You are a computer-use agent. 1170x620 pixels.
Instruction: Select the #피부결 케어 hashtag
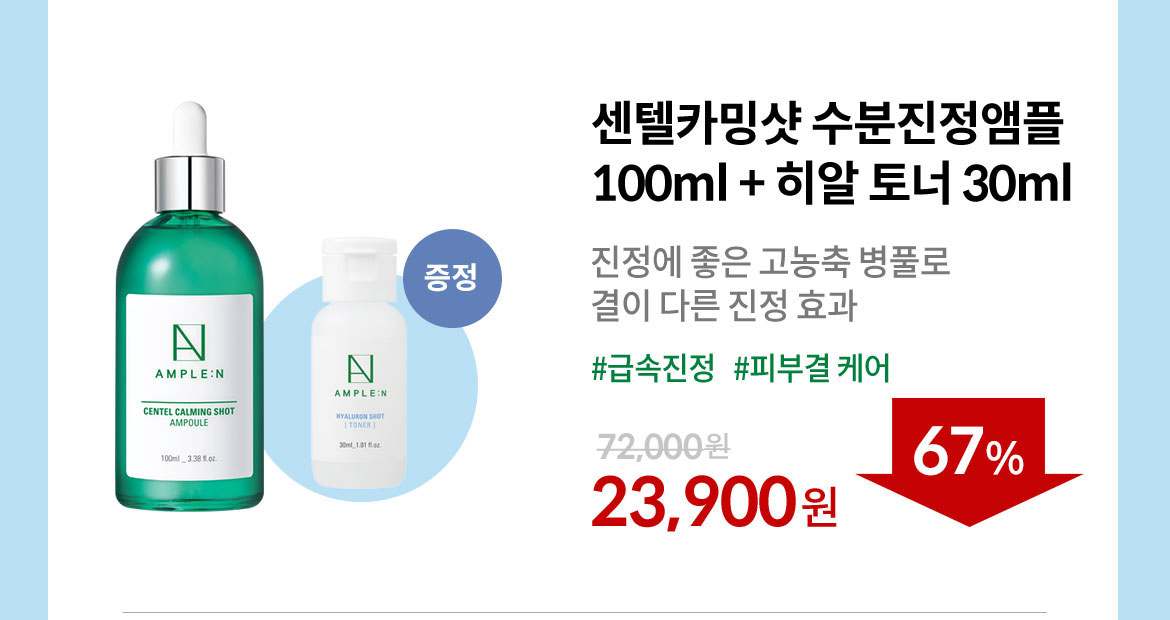[812, 369]
